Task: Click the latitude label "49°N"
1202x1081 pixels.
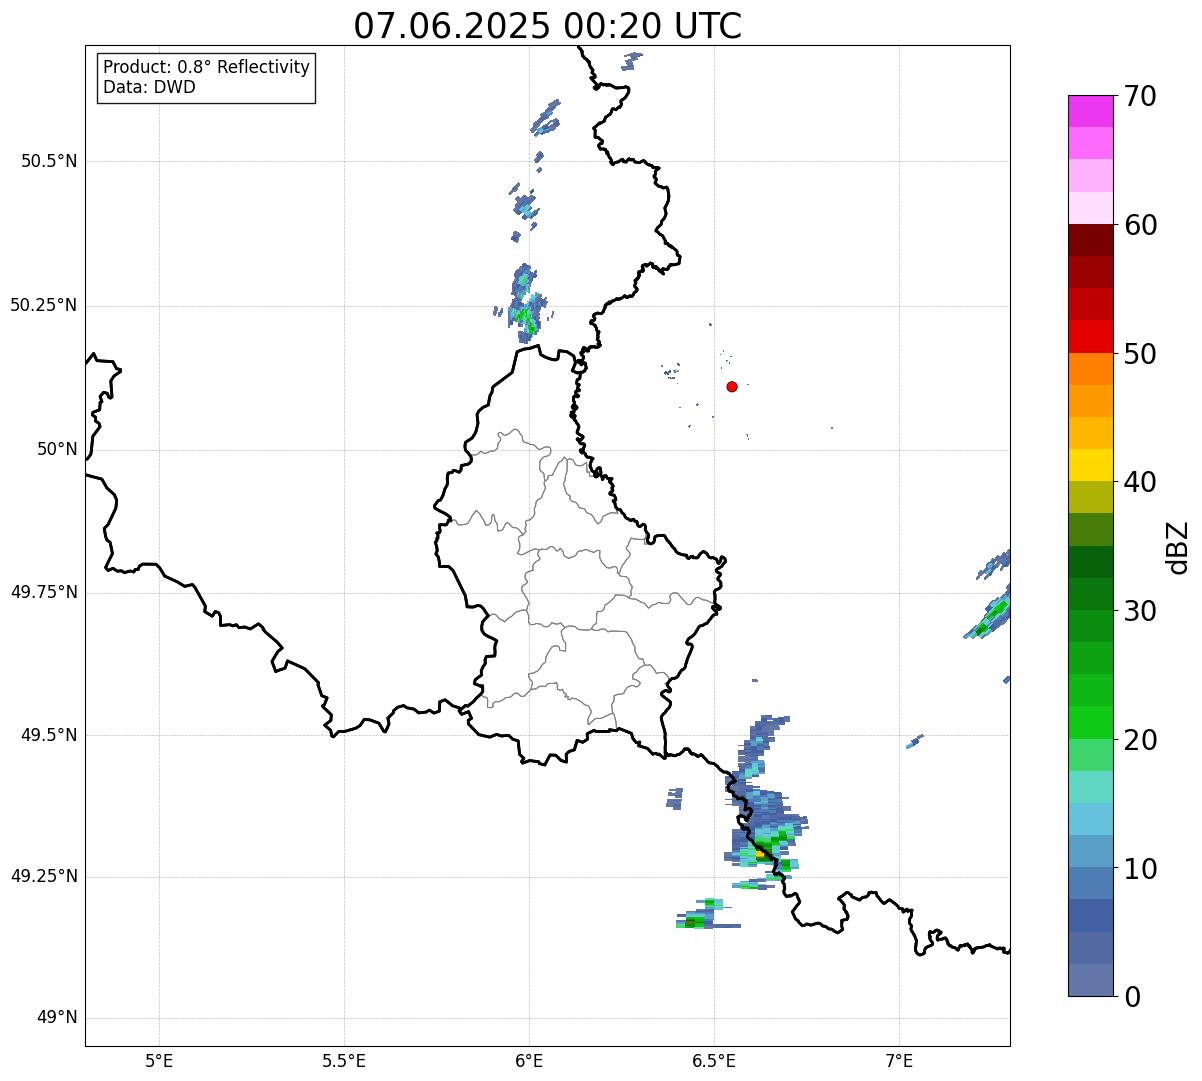Action: tap(57, 1018)
